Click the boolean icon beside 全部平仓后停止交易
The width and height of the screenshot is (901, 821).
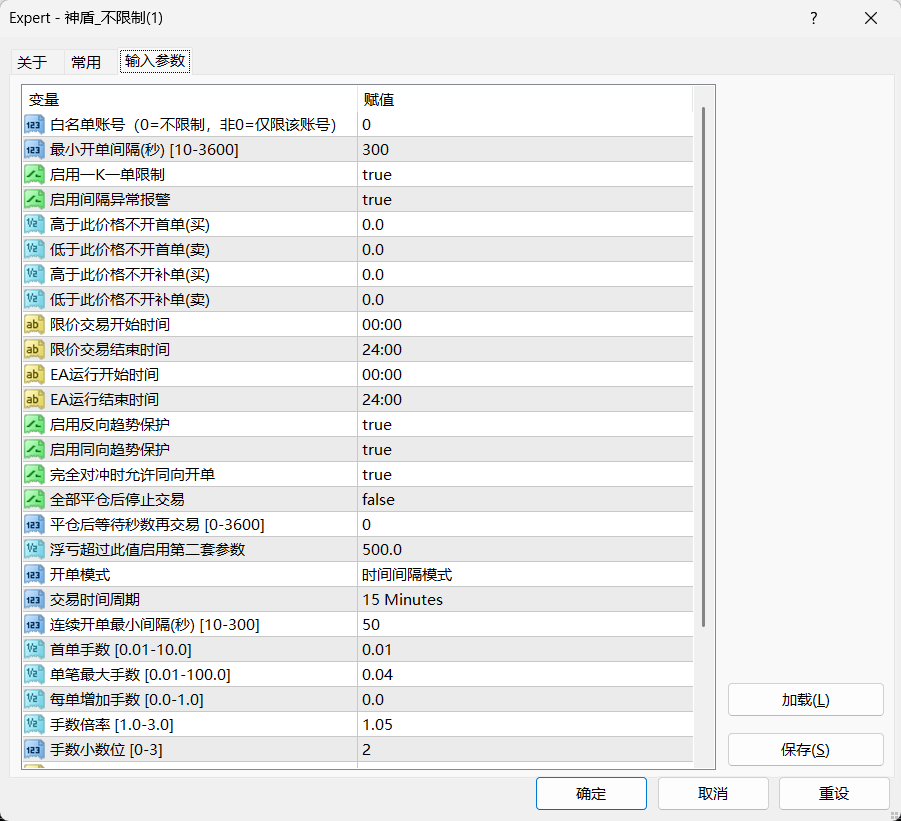34,500
